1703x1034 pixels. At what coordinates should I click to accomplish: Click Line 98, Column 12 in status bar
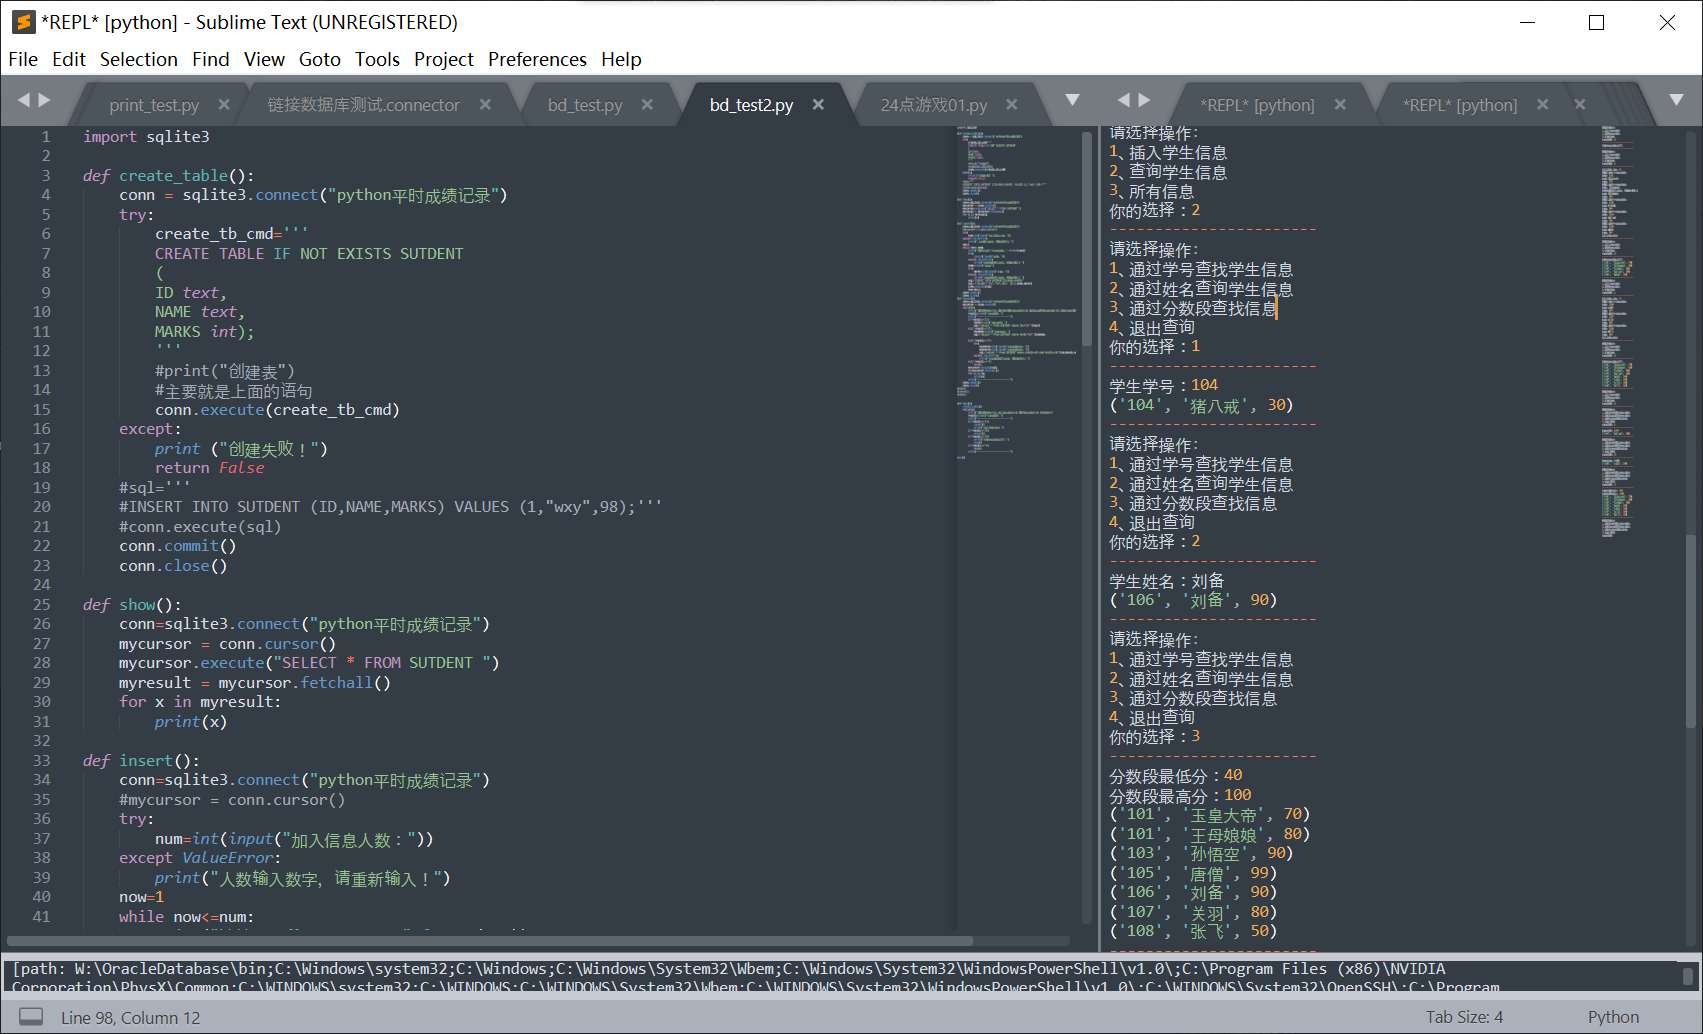(x=130, y=1016)
